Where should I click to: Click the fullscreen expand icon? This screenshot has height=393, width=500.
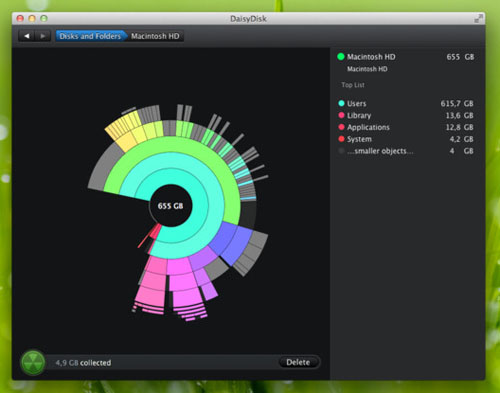coord(478,18)
